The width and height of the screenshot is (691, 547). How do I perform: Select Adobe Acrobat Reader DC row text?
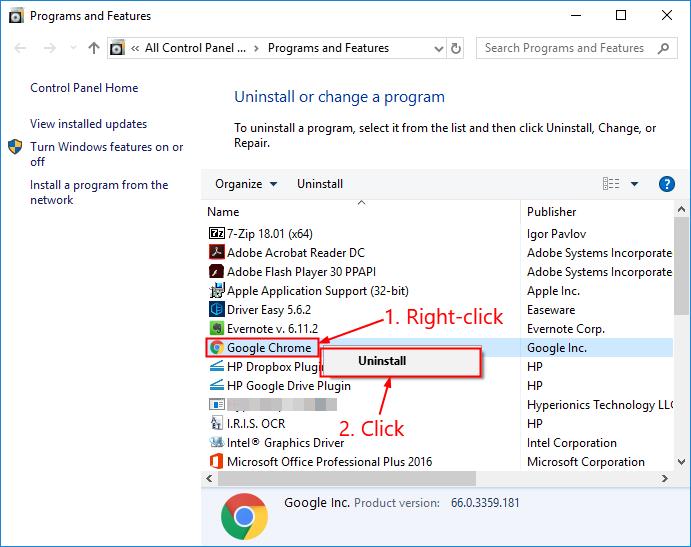(296, 253)
